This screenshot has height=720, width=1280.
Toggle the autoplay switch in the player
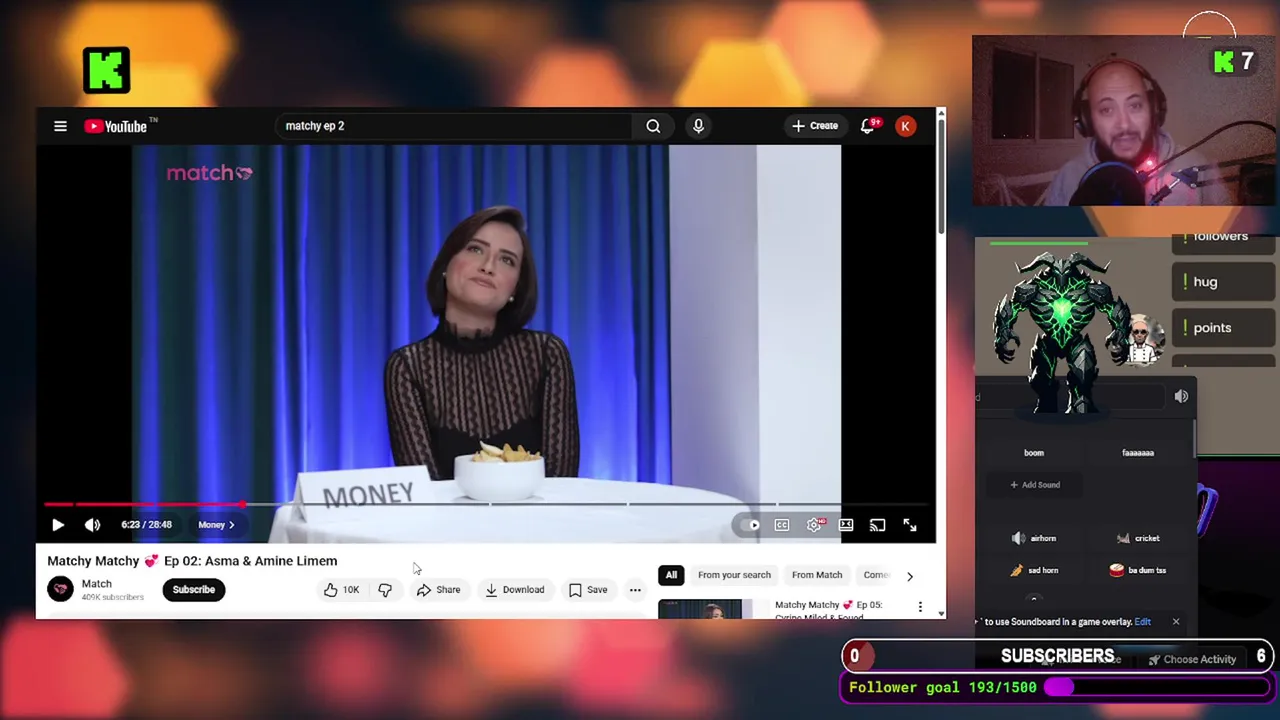click(749, 525)
